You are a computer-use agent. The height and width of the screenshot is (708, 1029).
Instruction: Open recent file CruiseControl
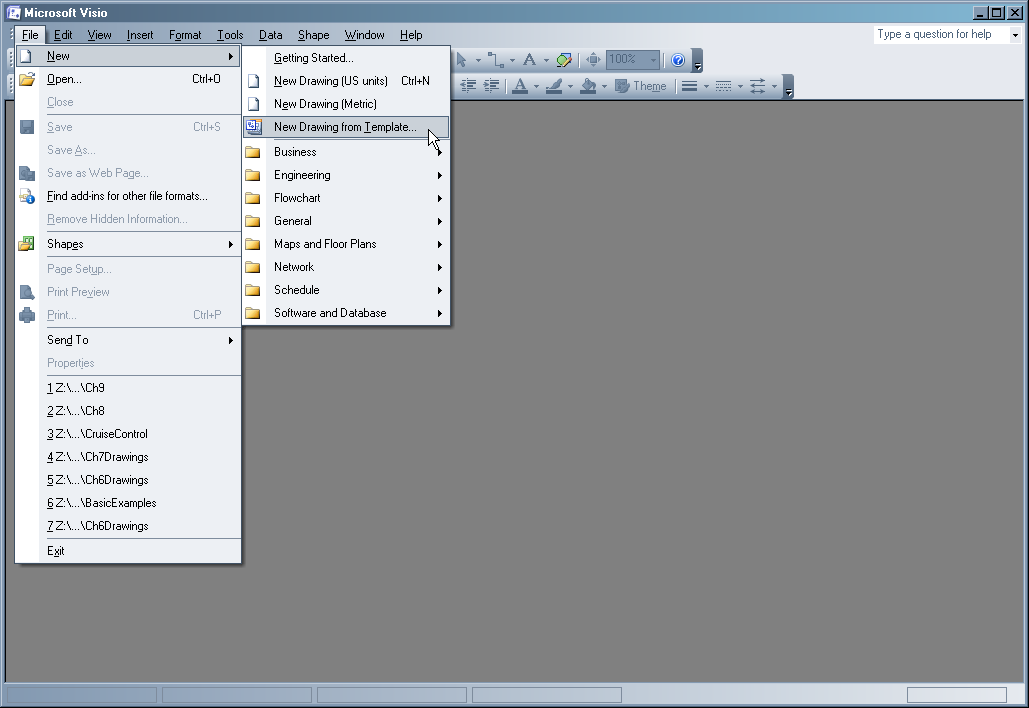(97, 434)
